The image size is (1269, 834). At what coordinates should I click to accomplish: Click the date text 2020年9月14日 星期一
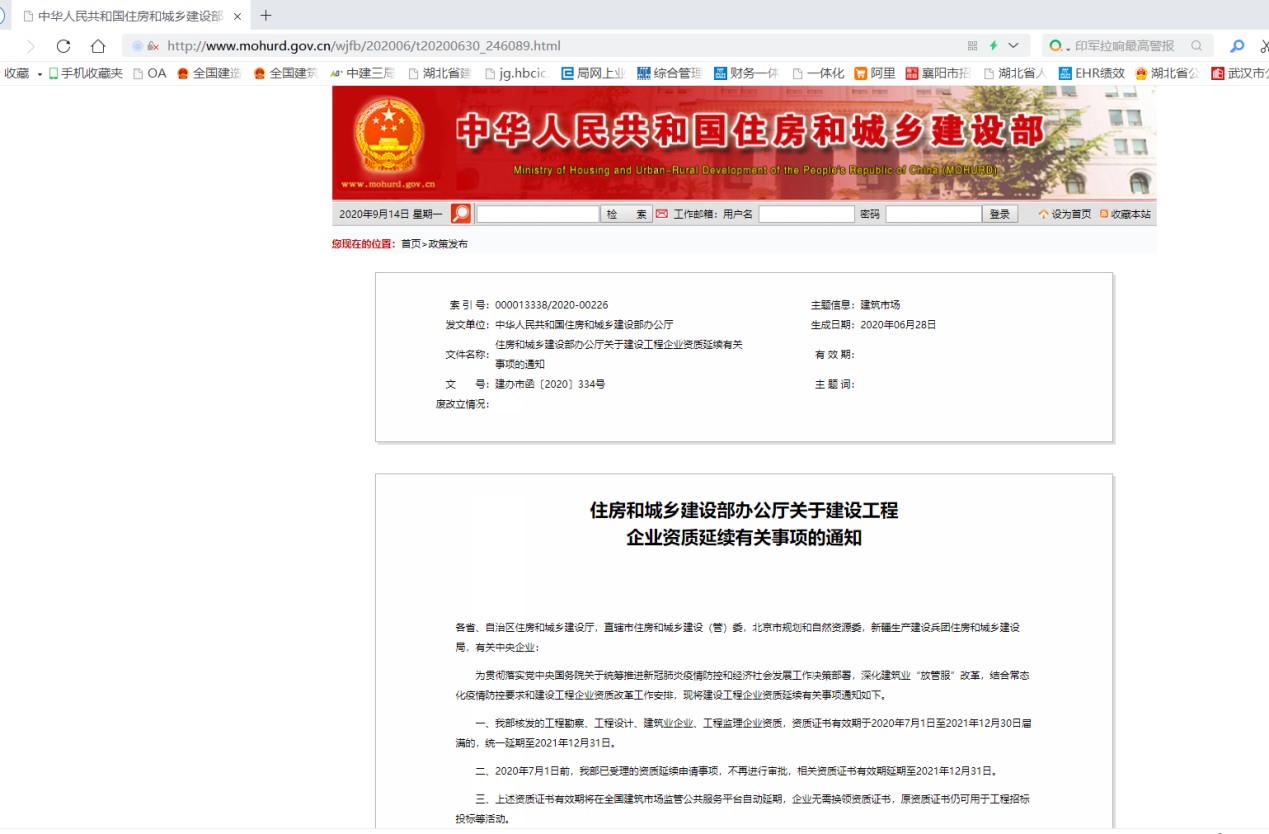coord(391,214)
